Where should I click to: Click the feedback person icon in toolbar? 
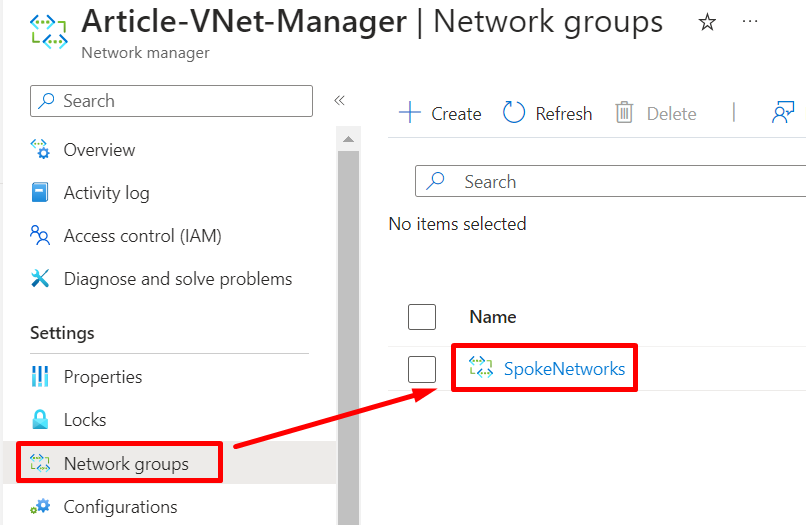[783, 112]
